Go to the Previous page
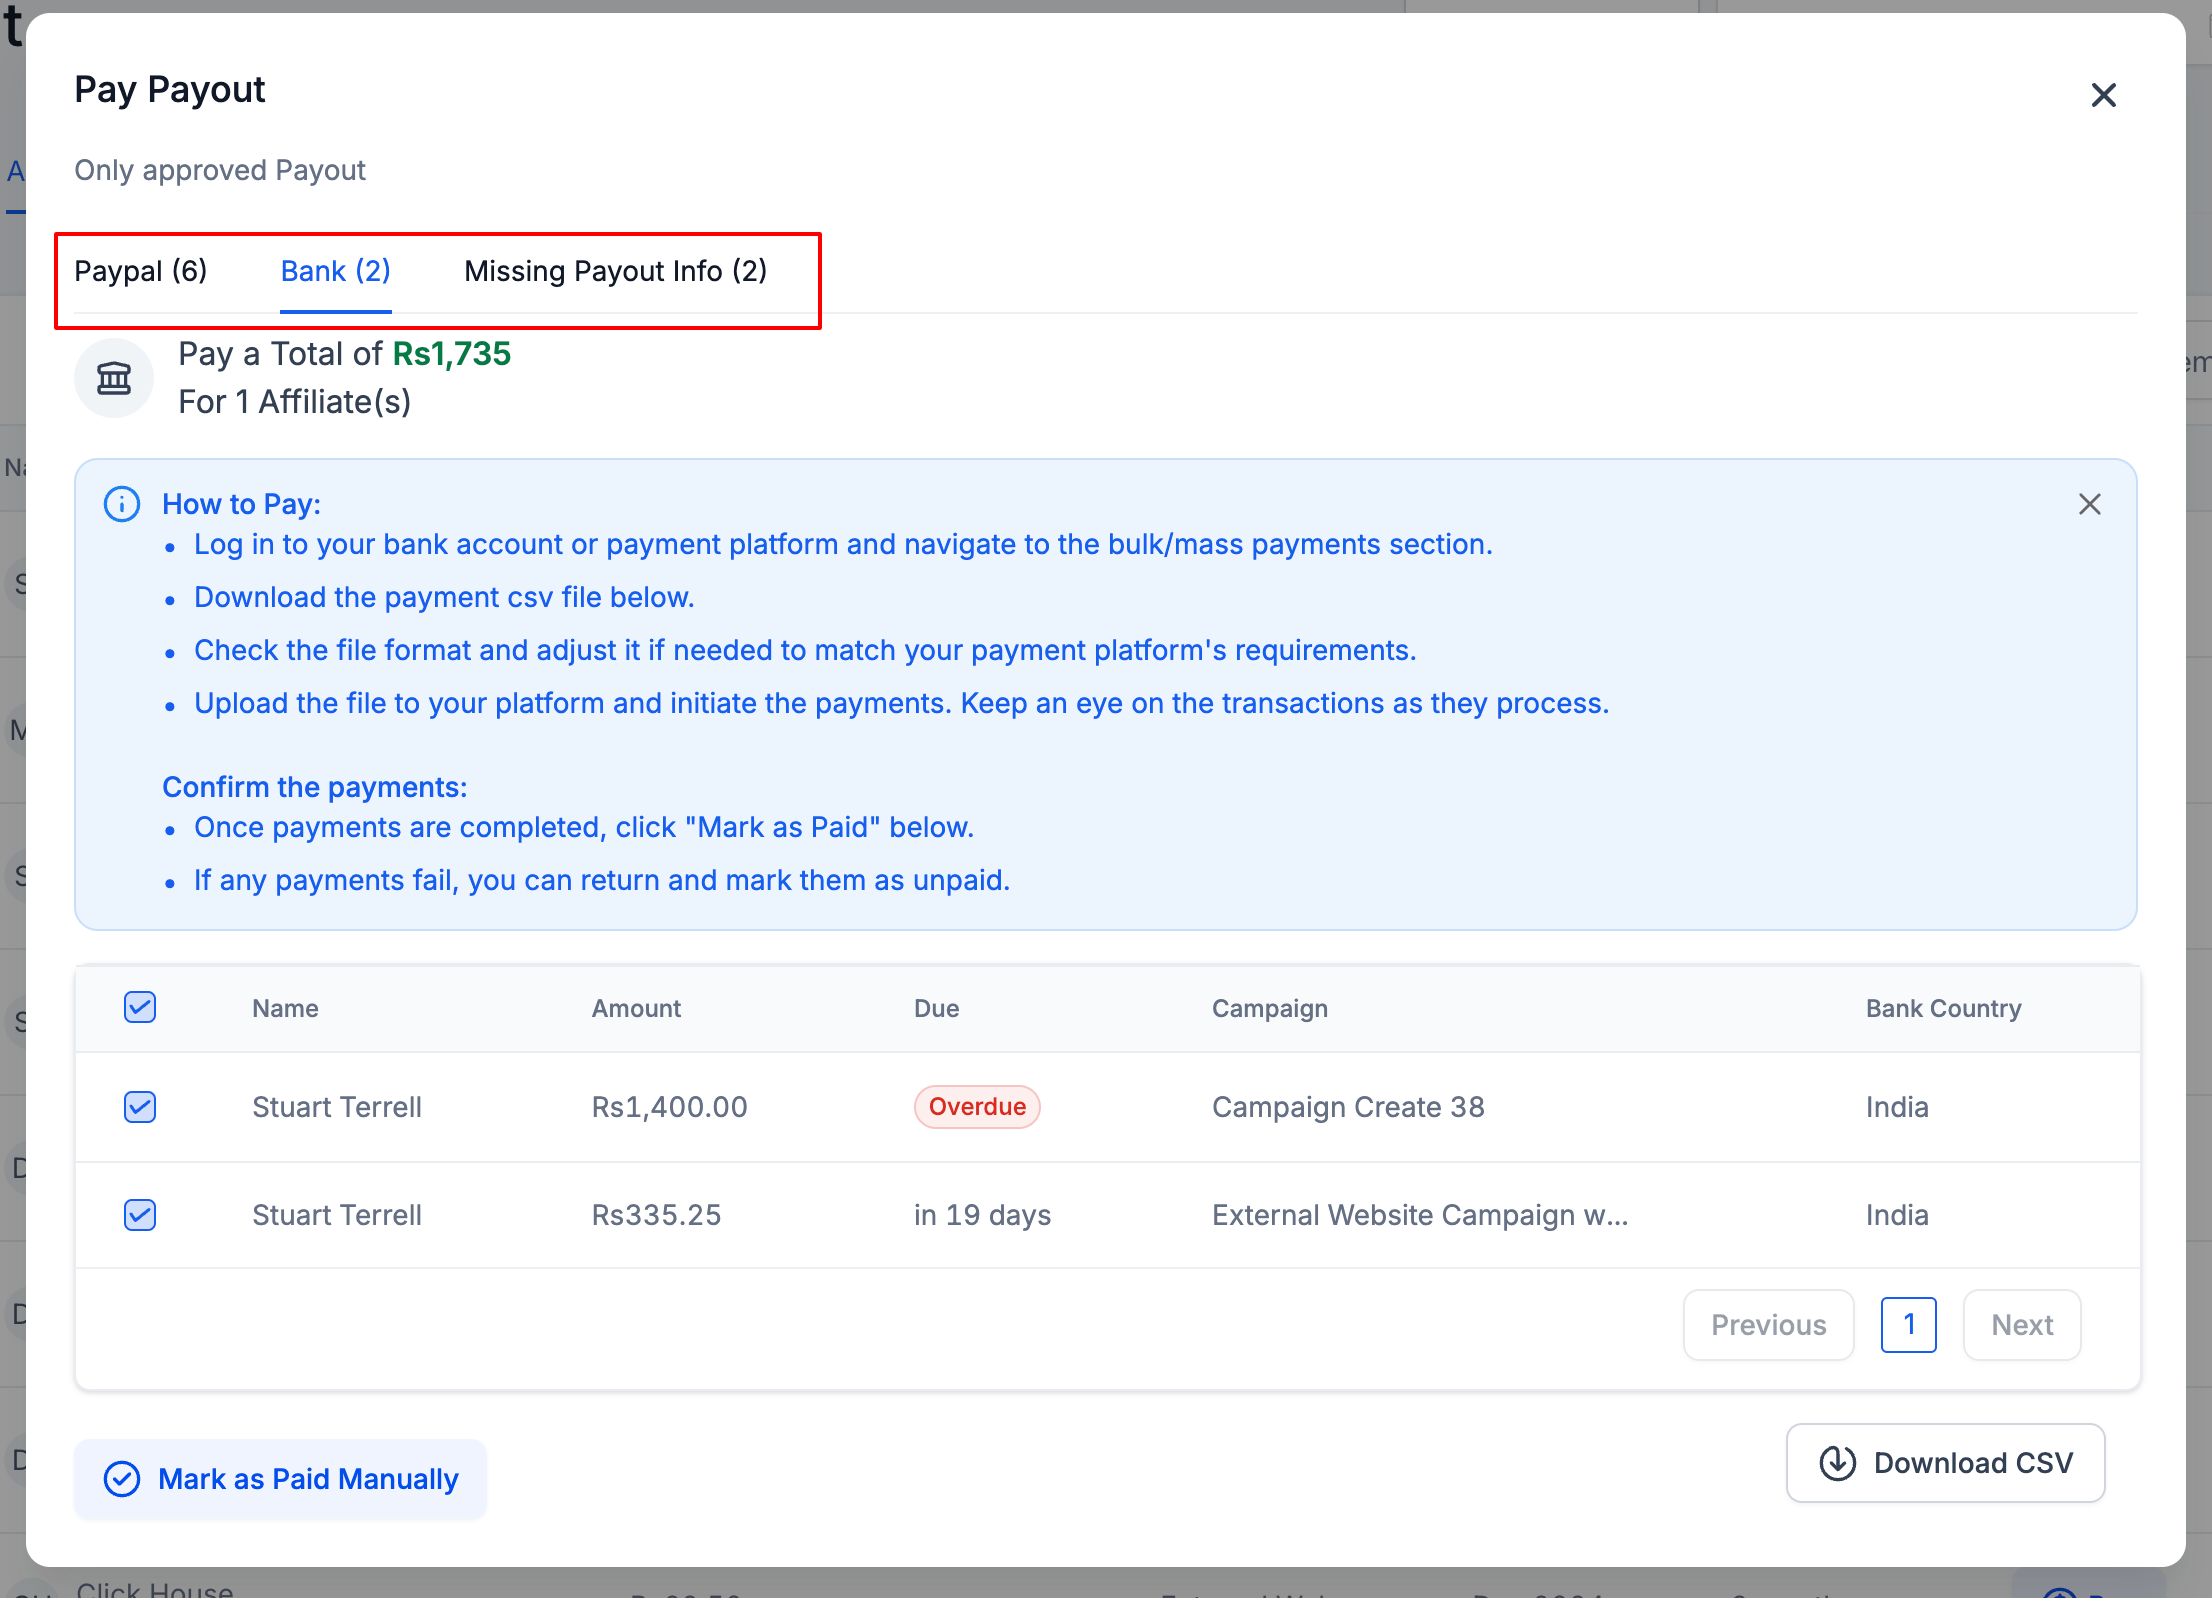2212x1598 pixels. pos(1767,1325)
